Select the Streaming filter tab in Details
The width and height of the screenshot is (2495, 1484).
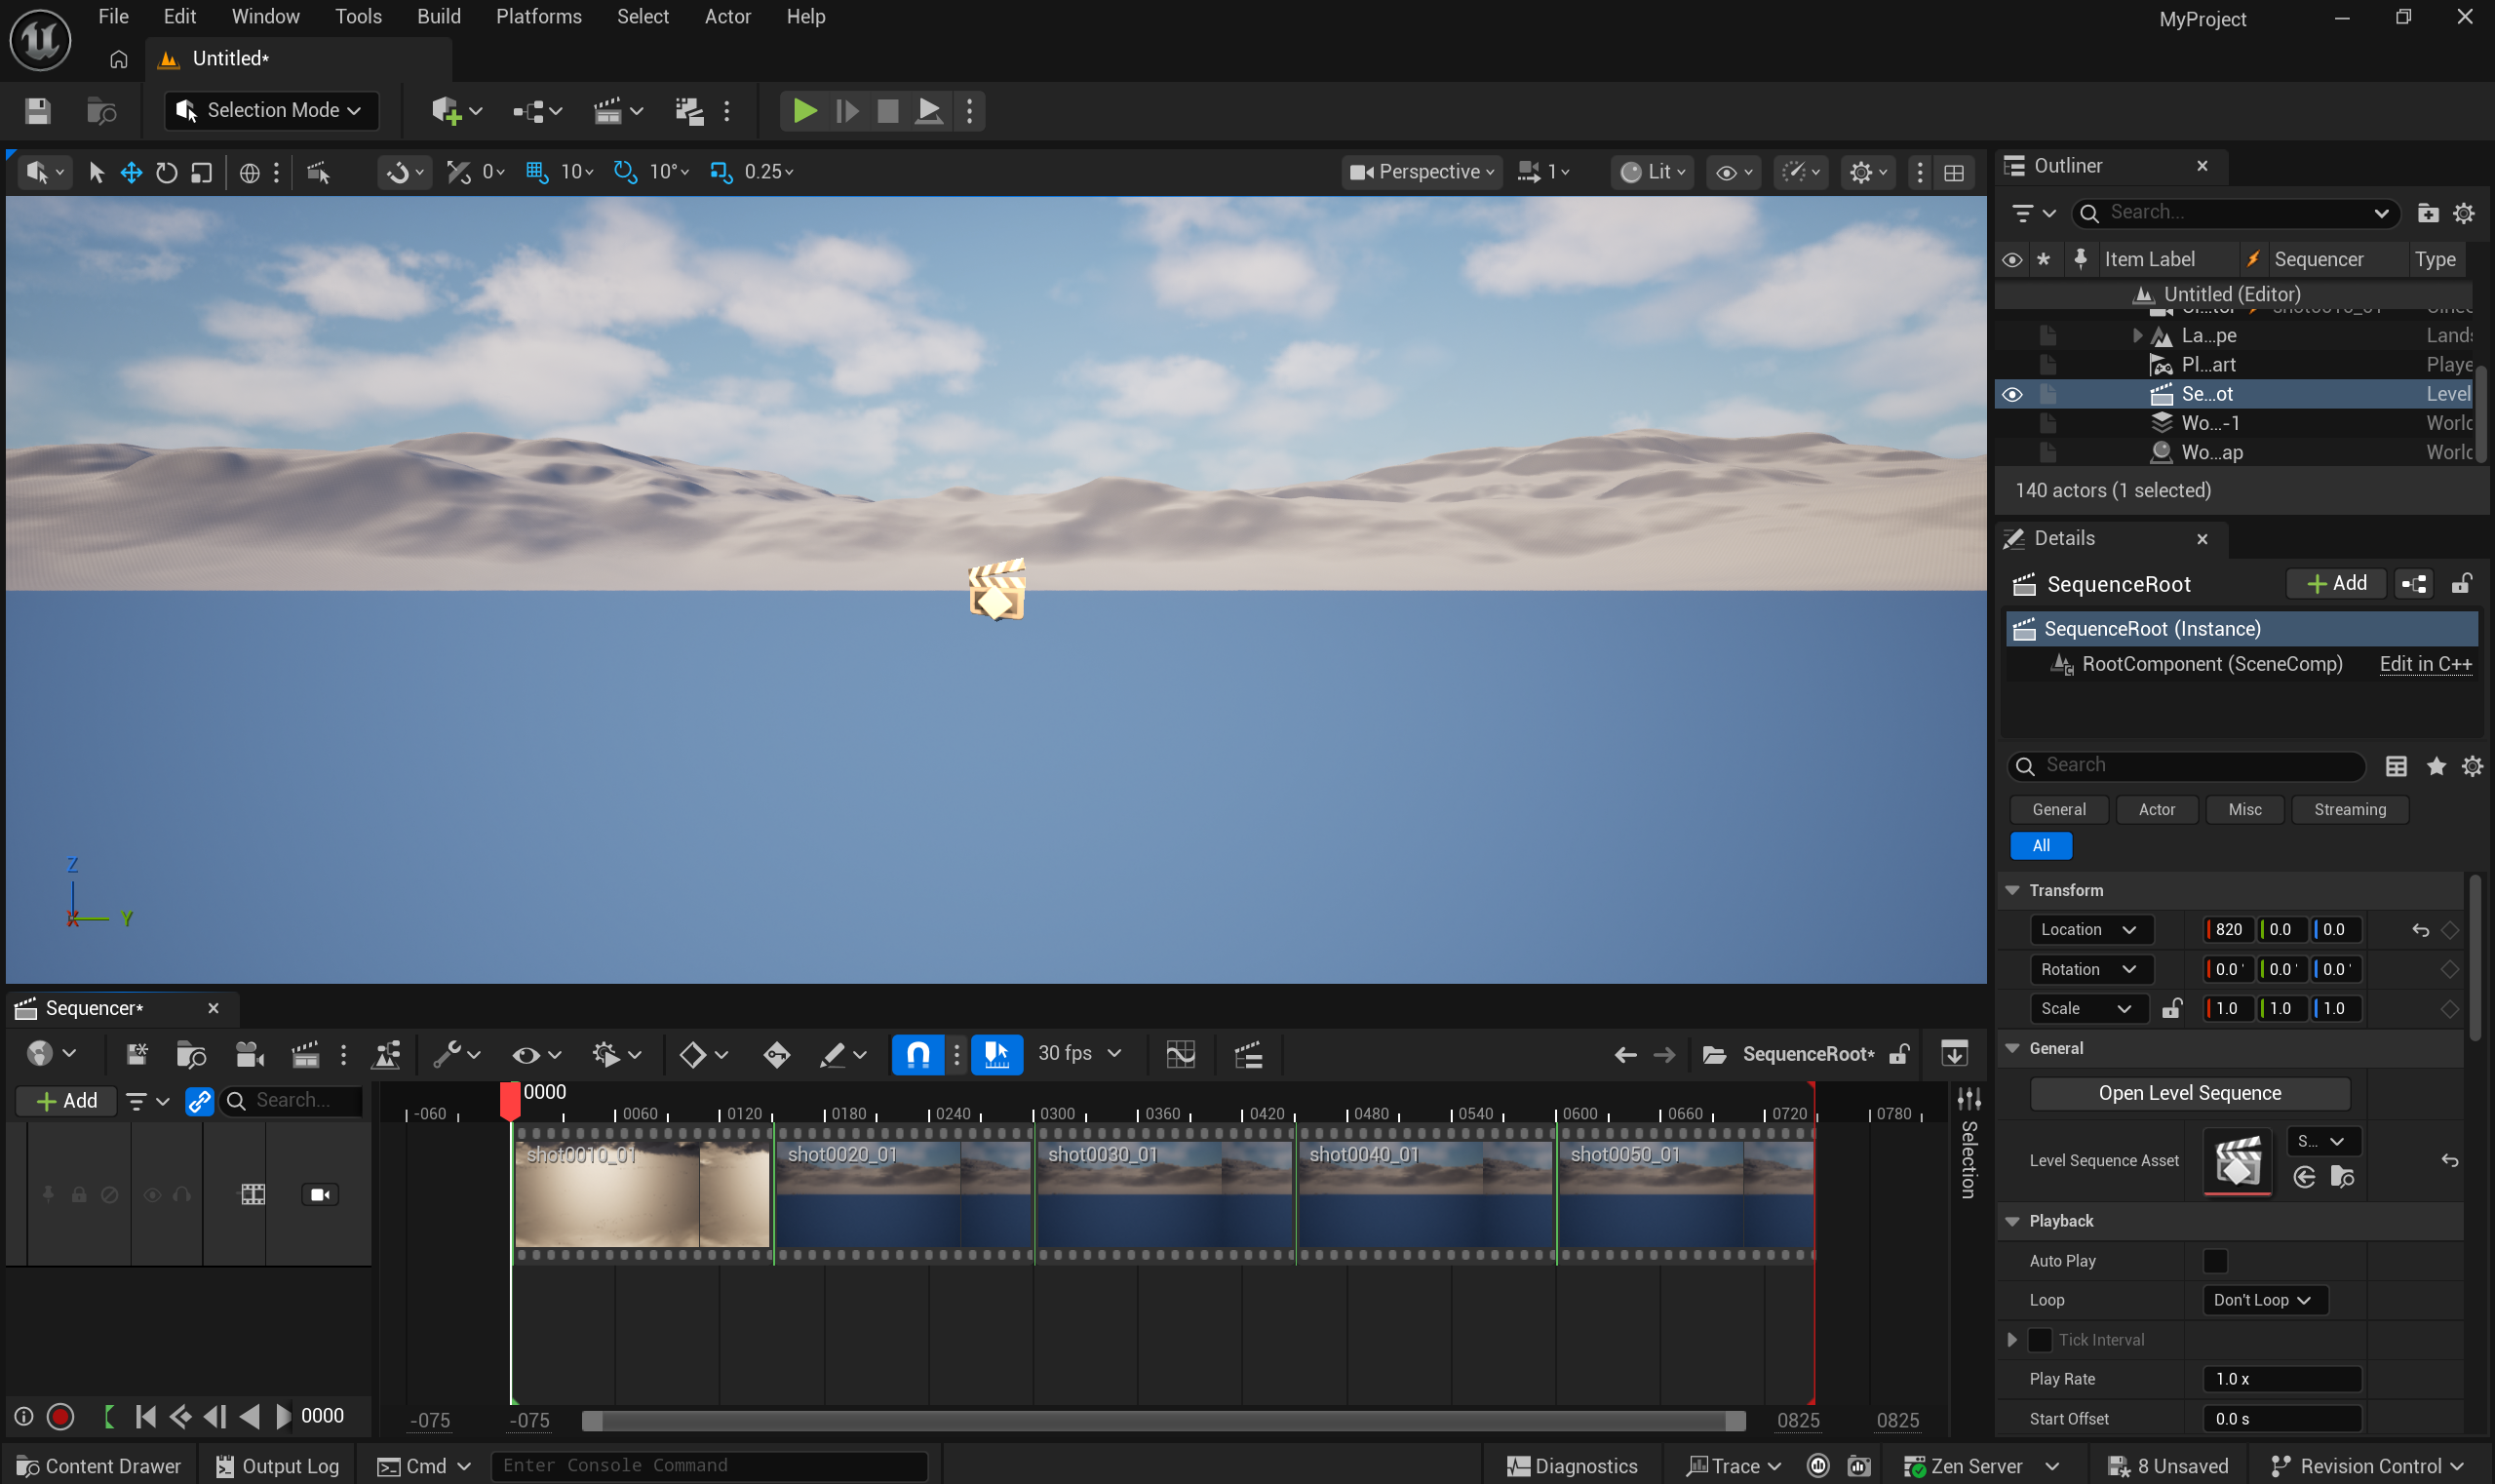2349,810
